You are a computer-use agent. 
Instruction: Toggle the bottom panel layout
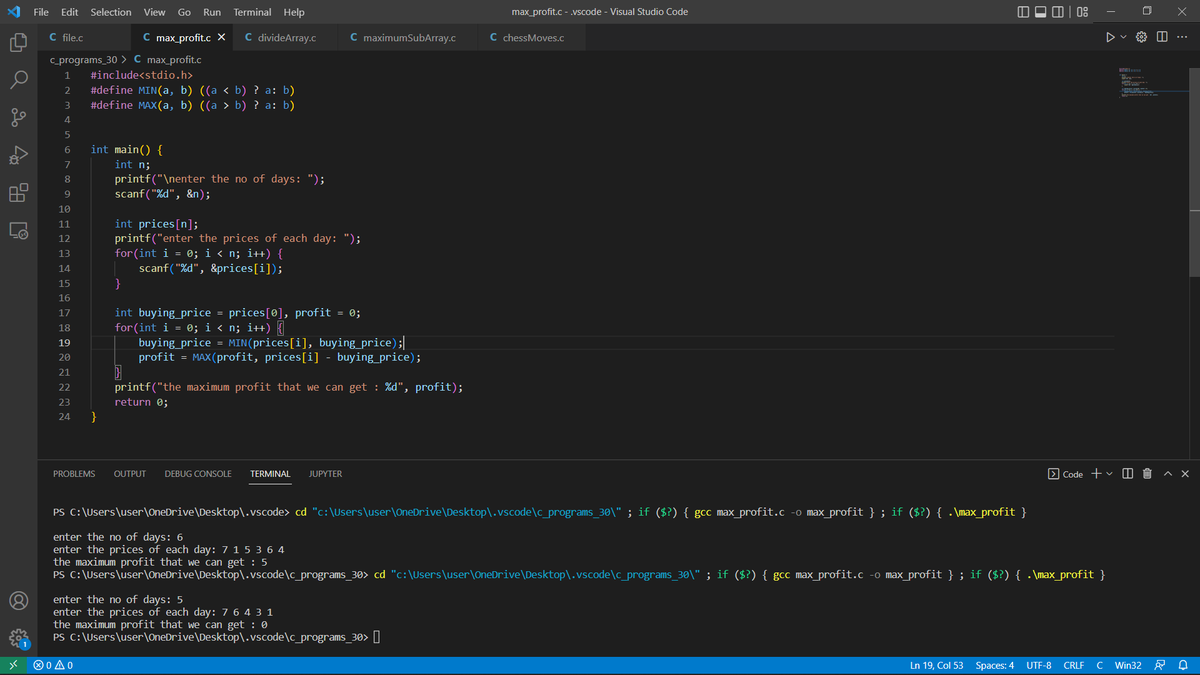[x=1040, y=12]
